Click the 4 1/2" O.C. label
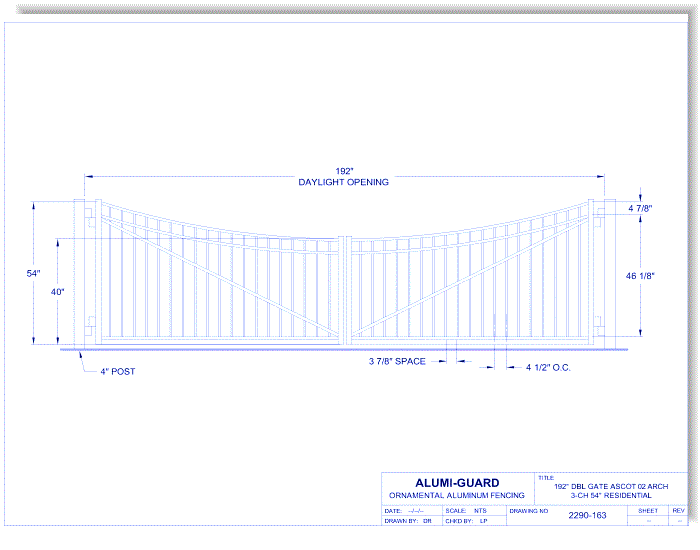The image size is (700, 550). pos(548,367)
